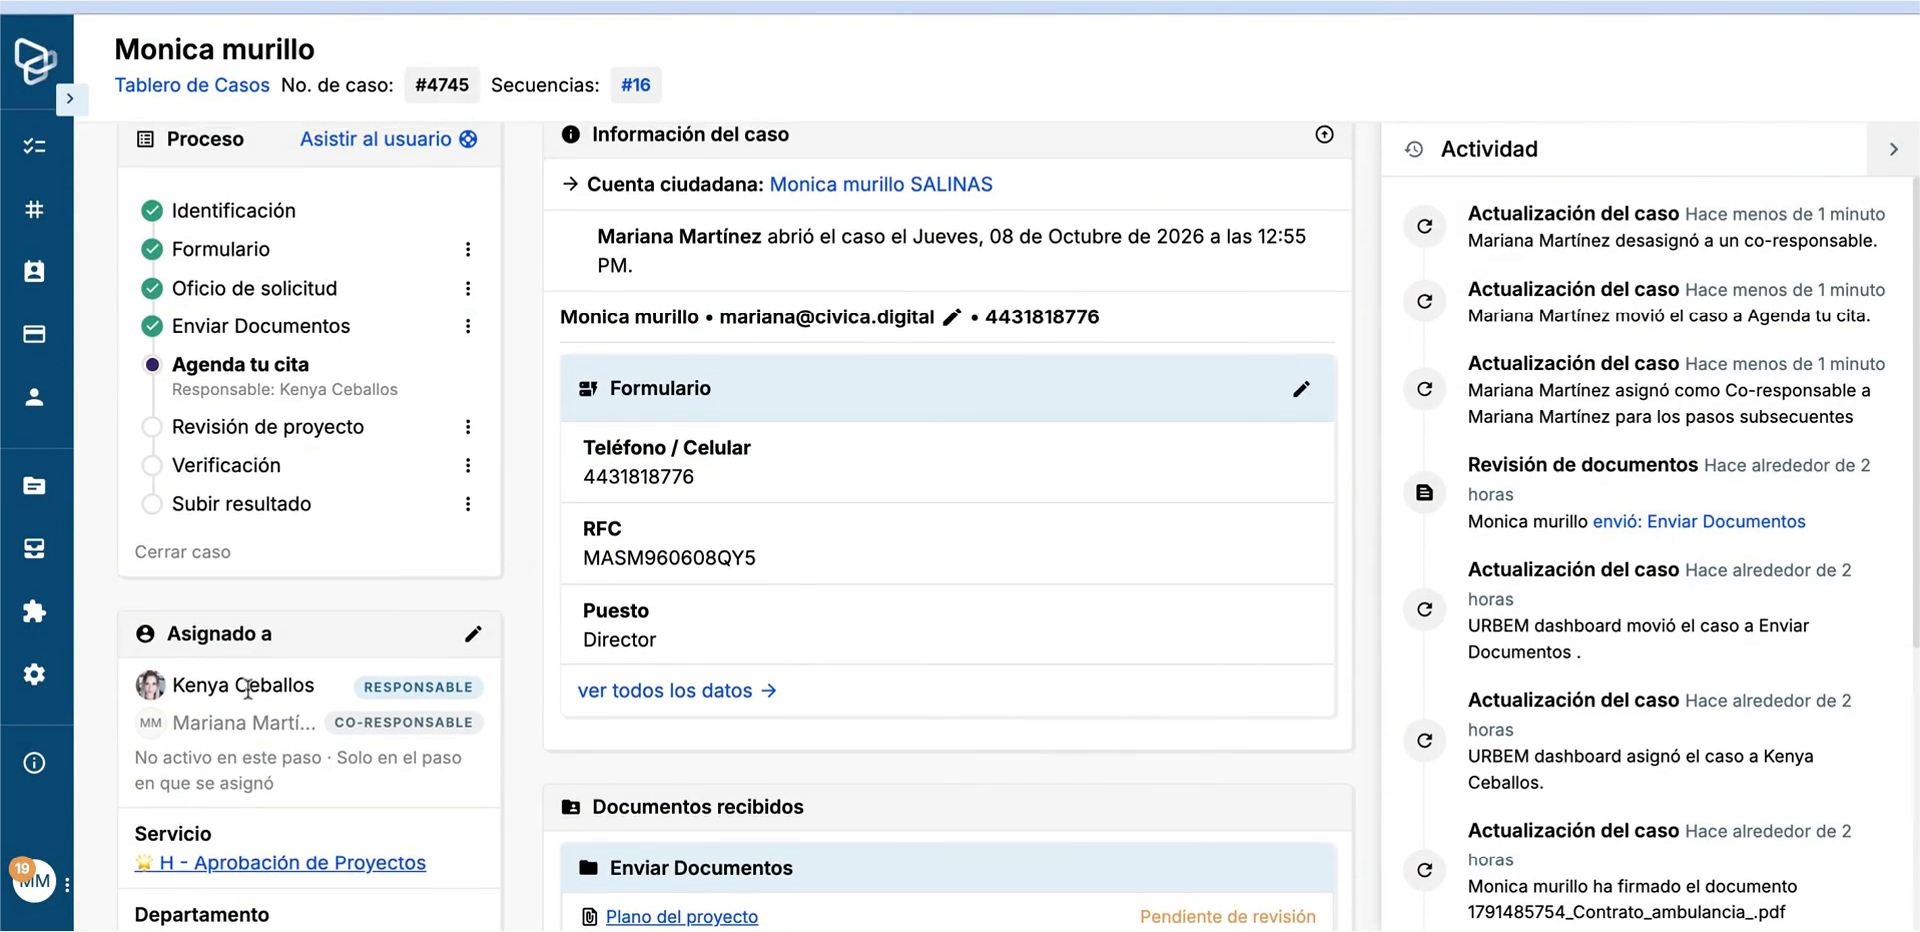Click Asistir al usuario
This screenshot has height=932, width=1920.
(x=388, y=139)
